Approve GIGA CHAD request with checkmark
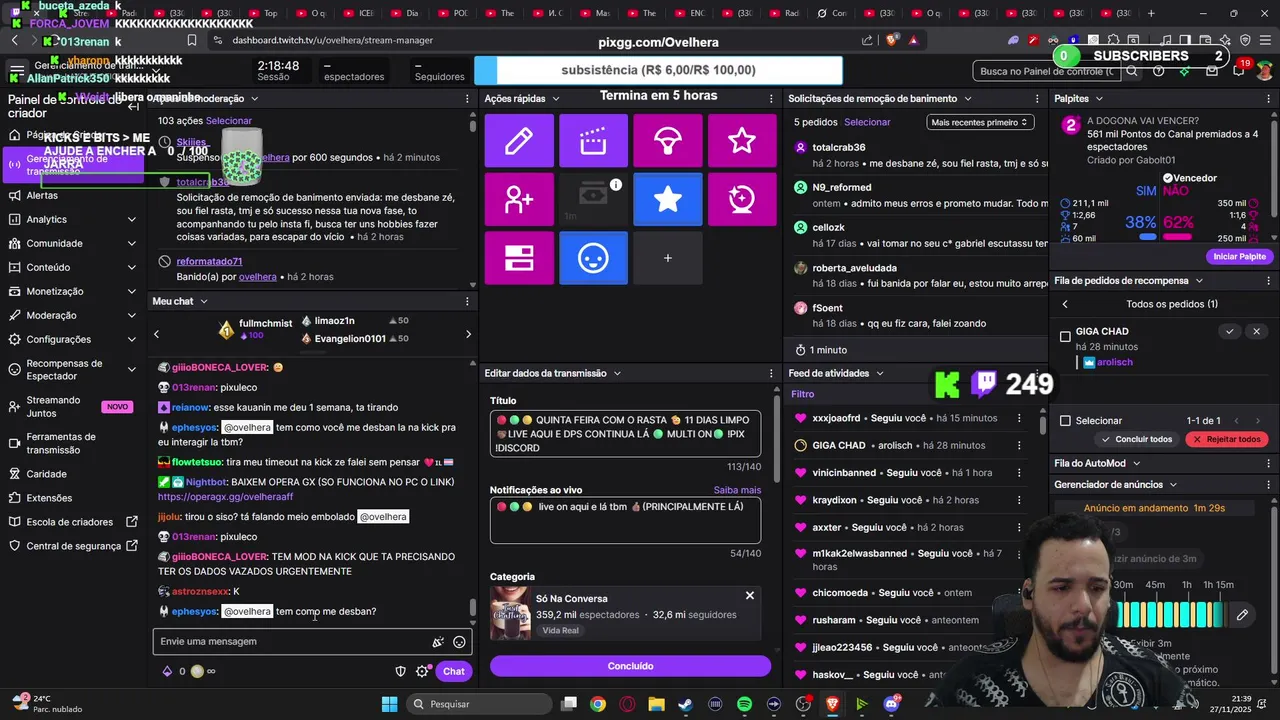 pyautogui.click(x=1230, y=332)
